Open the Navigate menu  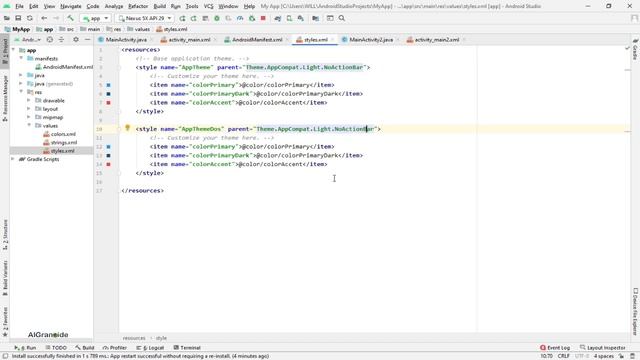[x=70, y=6]
